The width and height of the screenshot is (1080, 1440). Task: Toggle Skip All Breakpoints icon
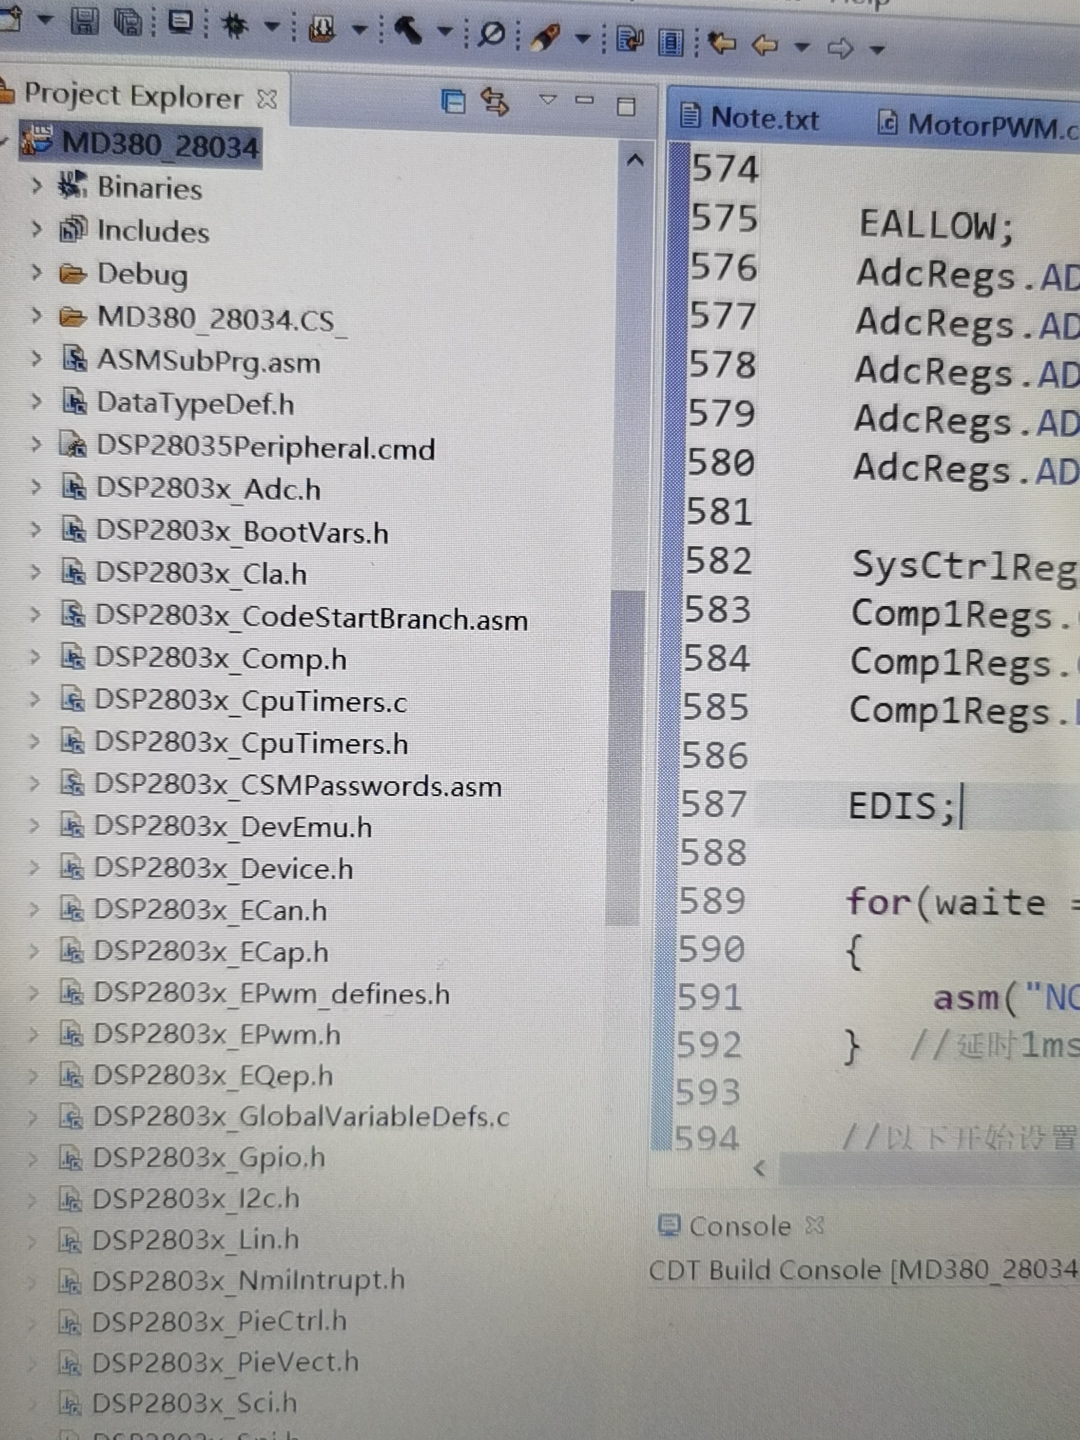(x=491, y=34)
